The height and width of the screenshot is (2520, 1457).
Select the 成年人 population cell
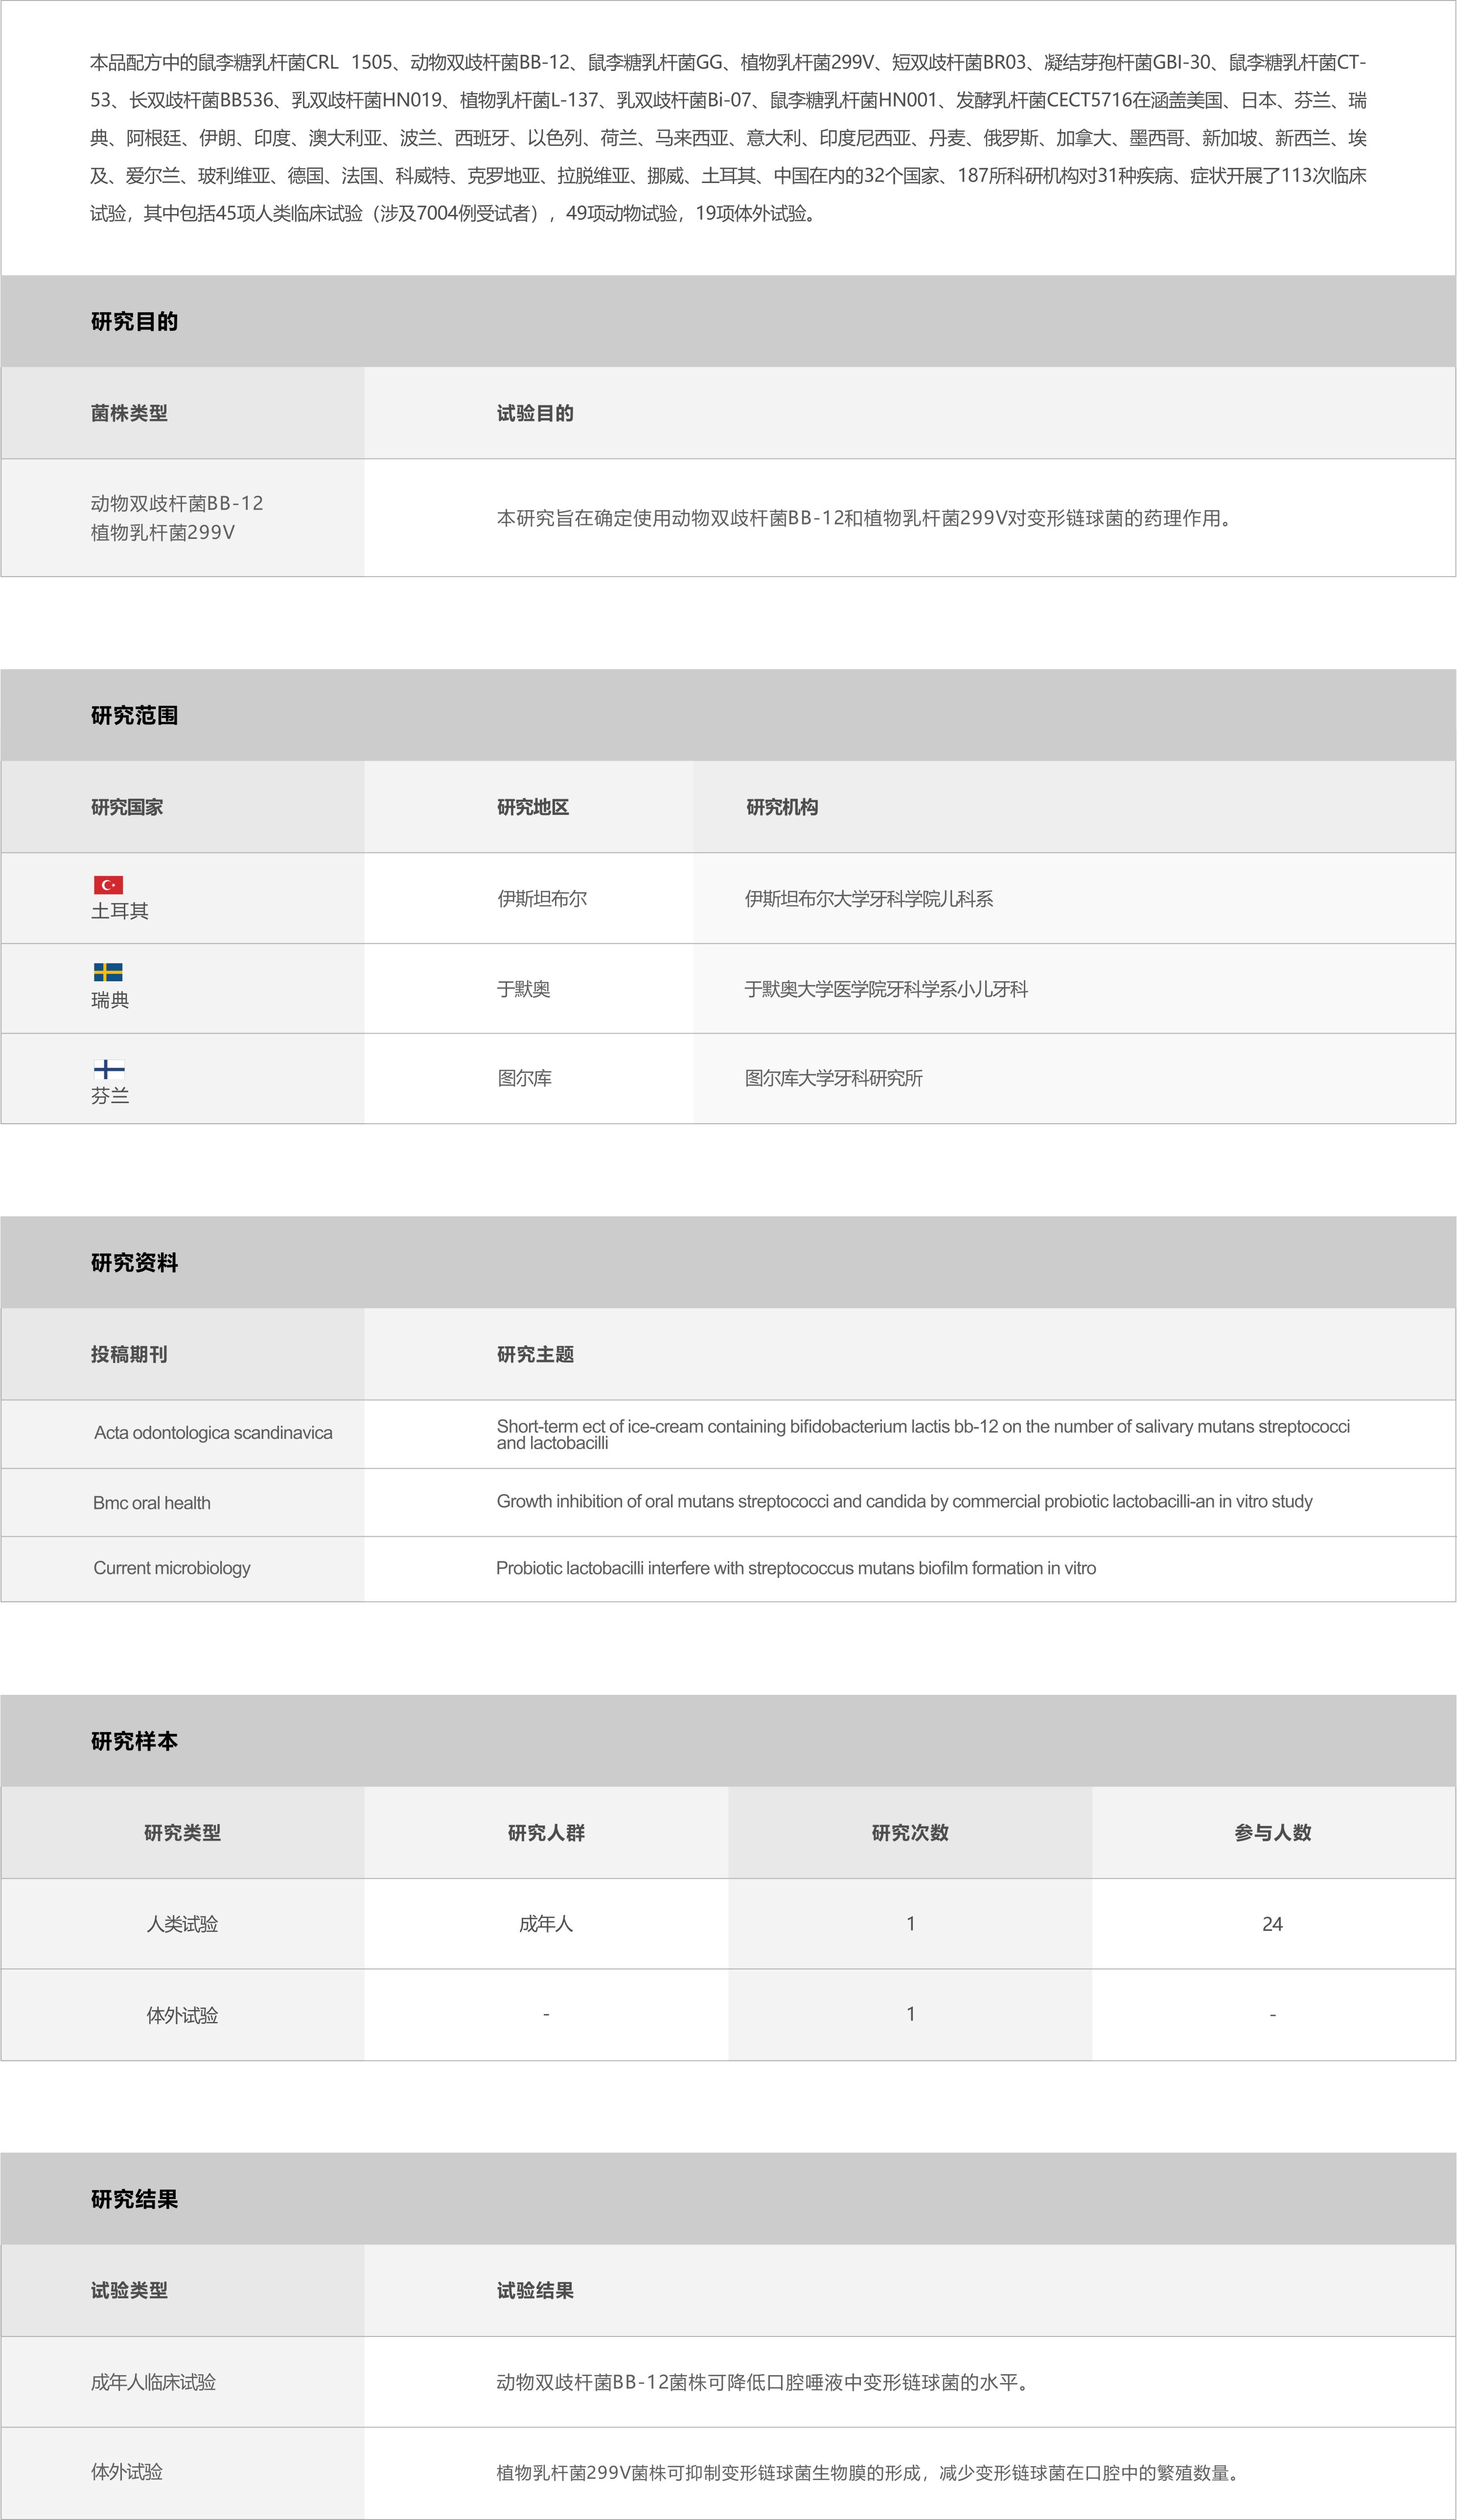click(546, 1924)
